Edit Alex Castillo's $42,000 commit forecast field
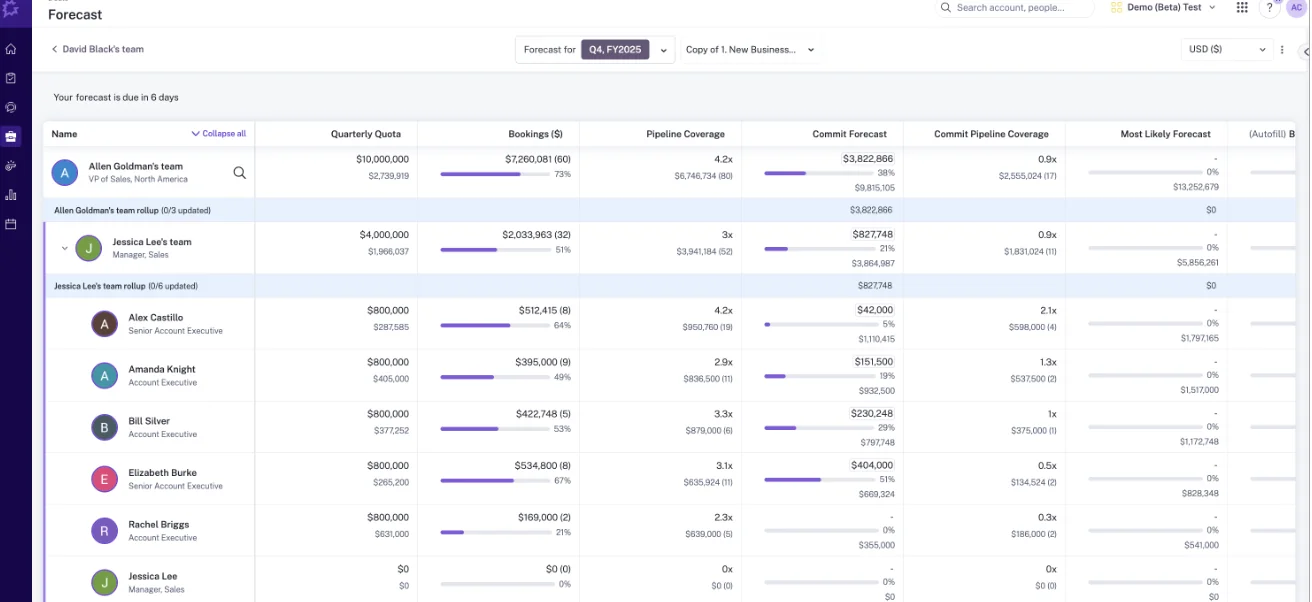 [875, 310]
